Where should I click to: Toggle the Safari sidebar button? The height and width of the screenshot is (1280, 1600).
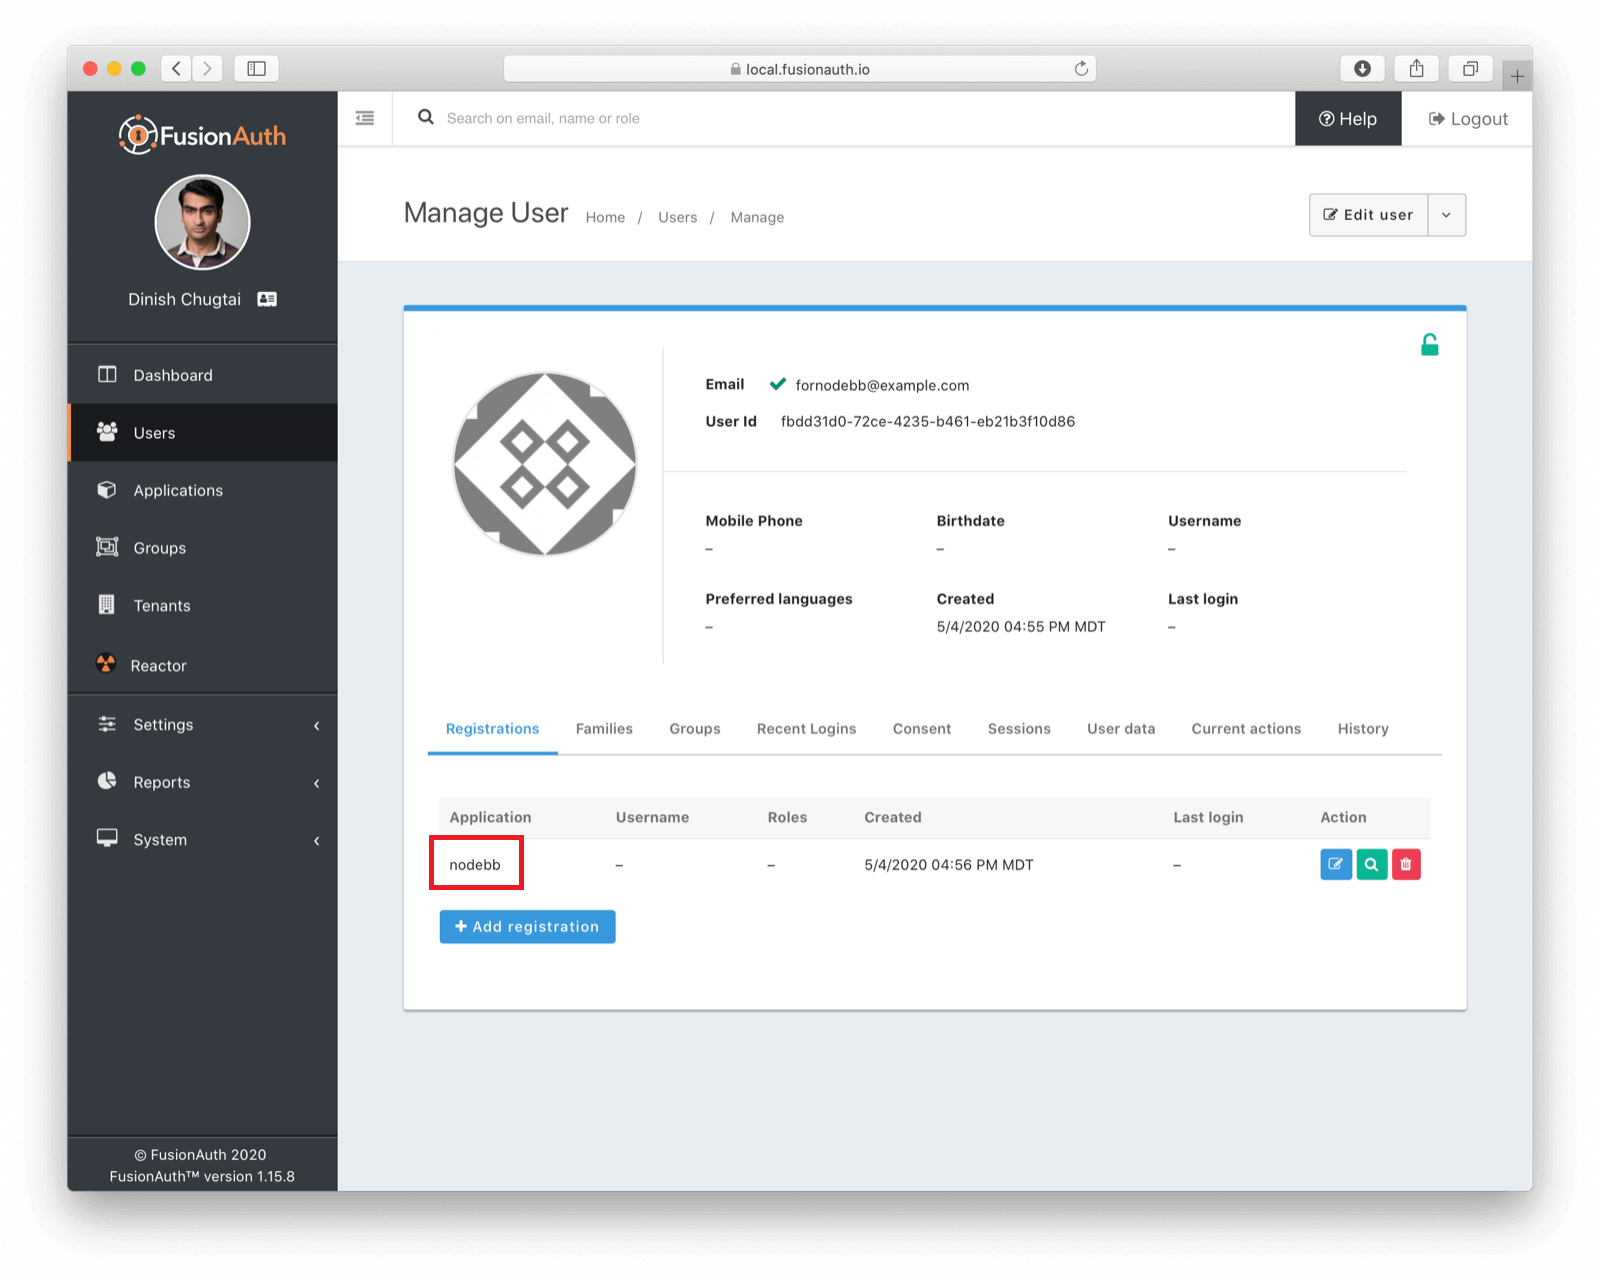coord(257,68)
